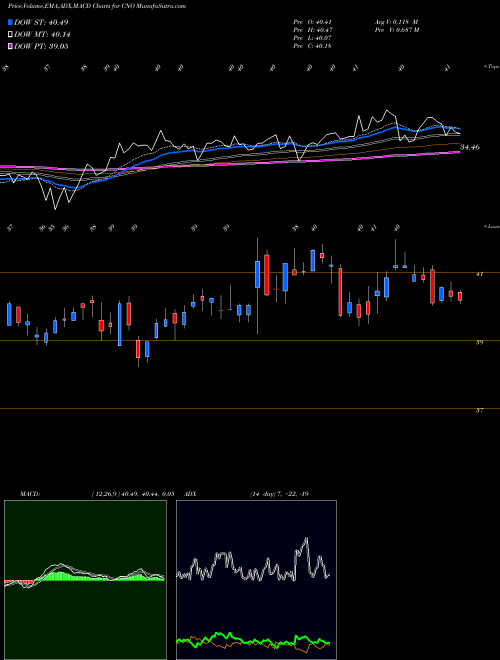500x660 pixels.
Task: Open the green MACD histogram chart panel
Action: [85, 580]
